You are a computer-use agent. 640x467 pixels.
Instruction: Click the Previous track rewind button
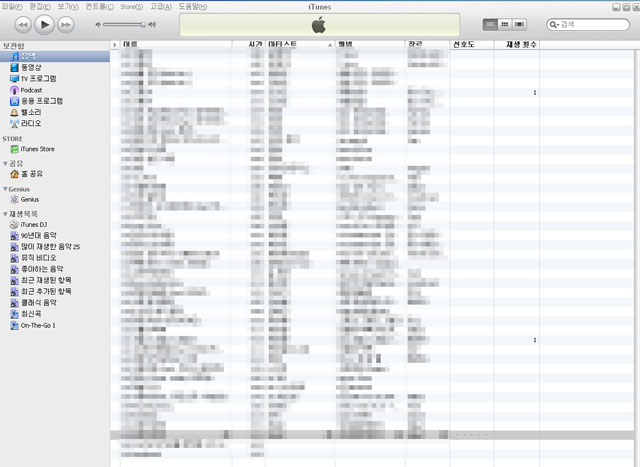(x=23, y=25)
